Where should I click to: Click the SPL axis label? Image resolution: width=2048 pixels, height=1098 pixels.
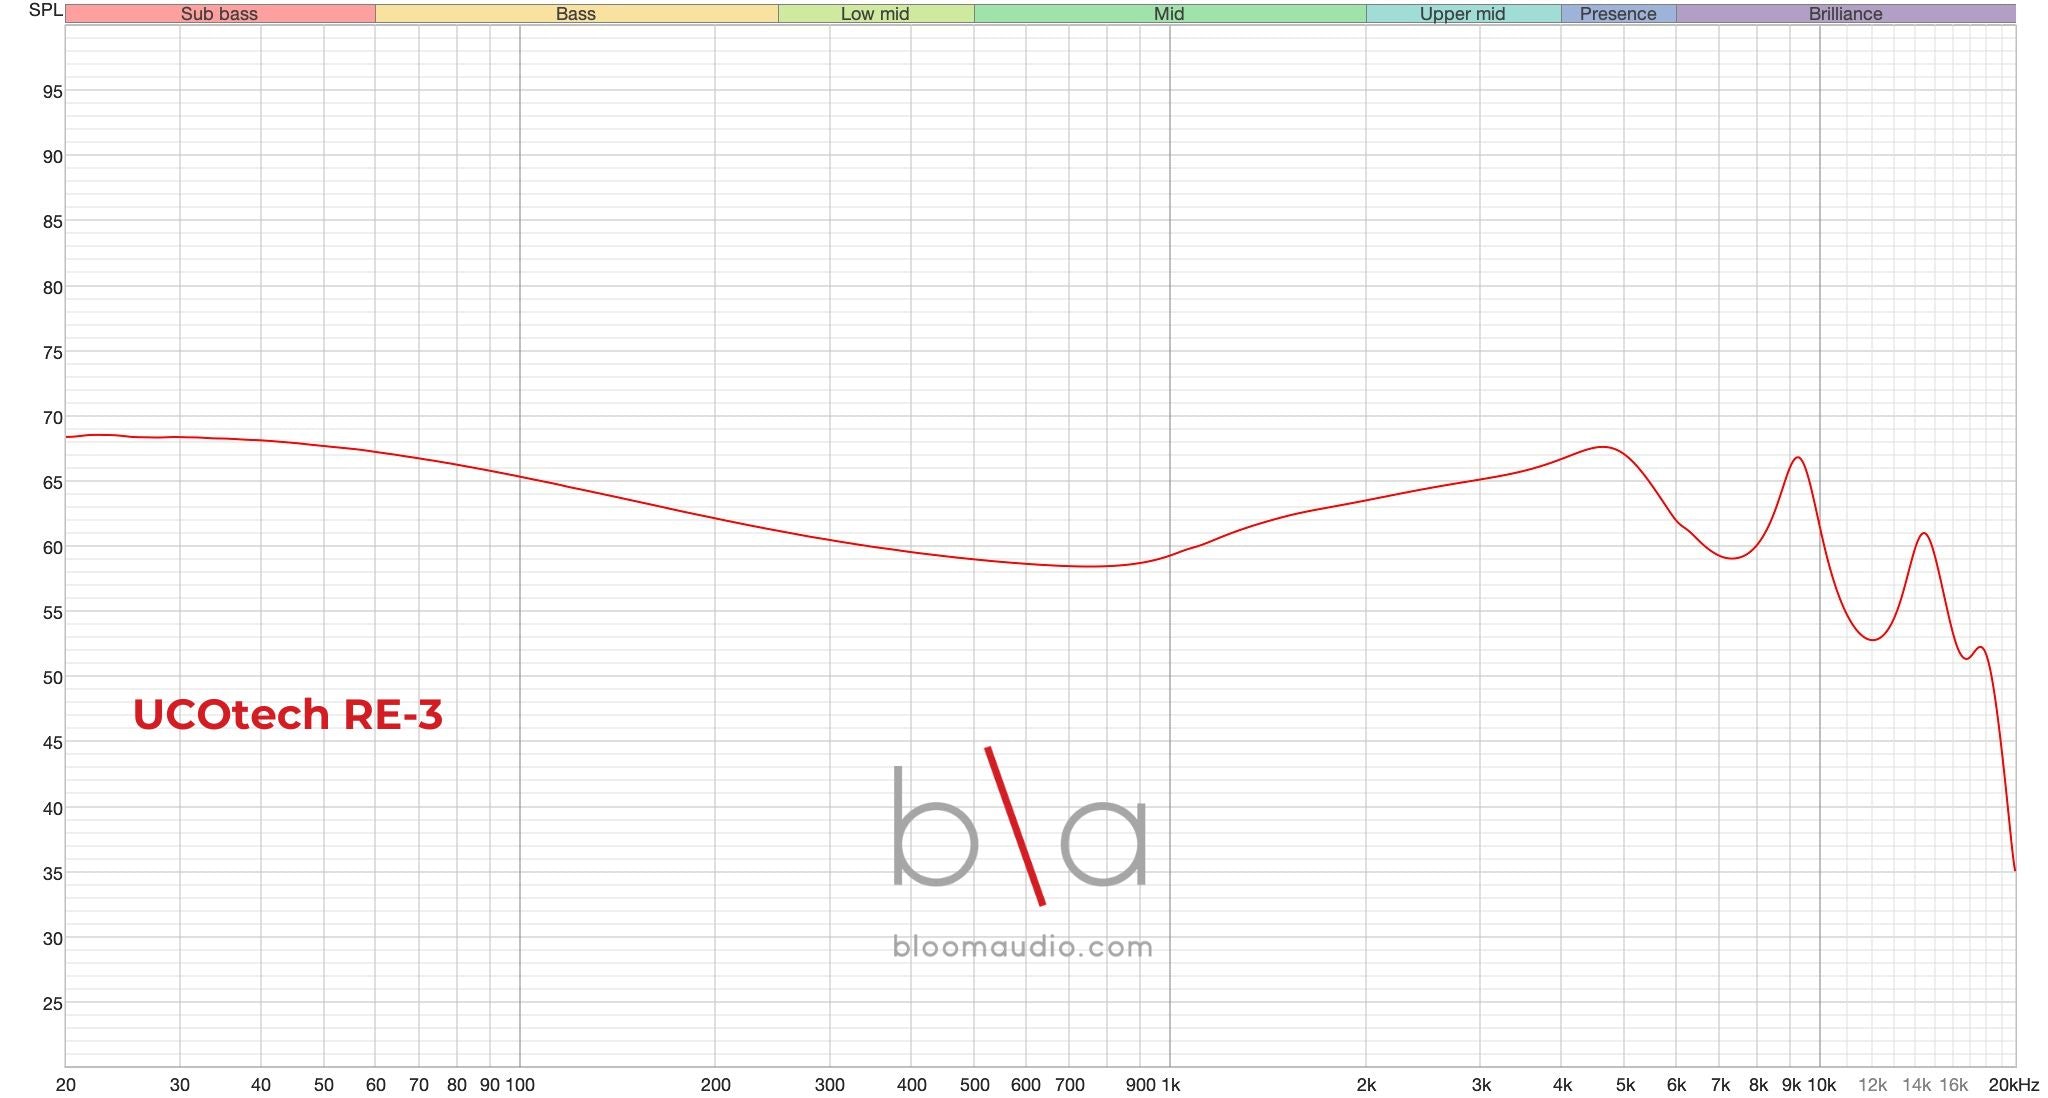pyautogui.click(x=46, y=10)
